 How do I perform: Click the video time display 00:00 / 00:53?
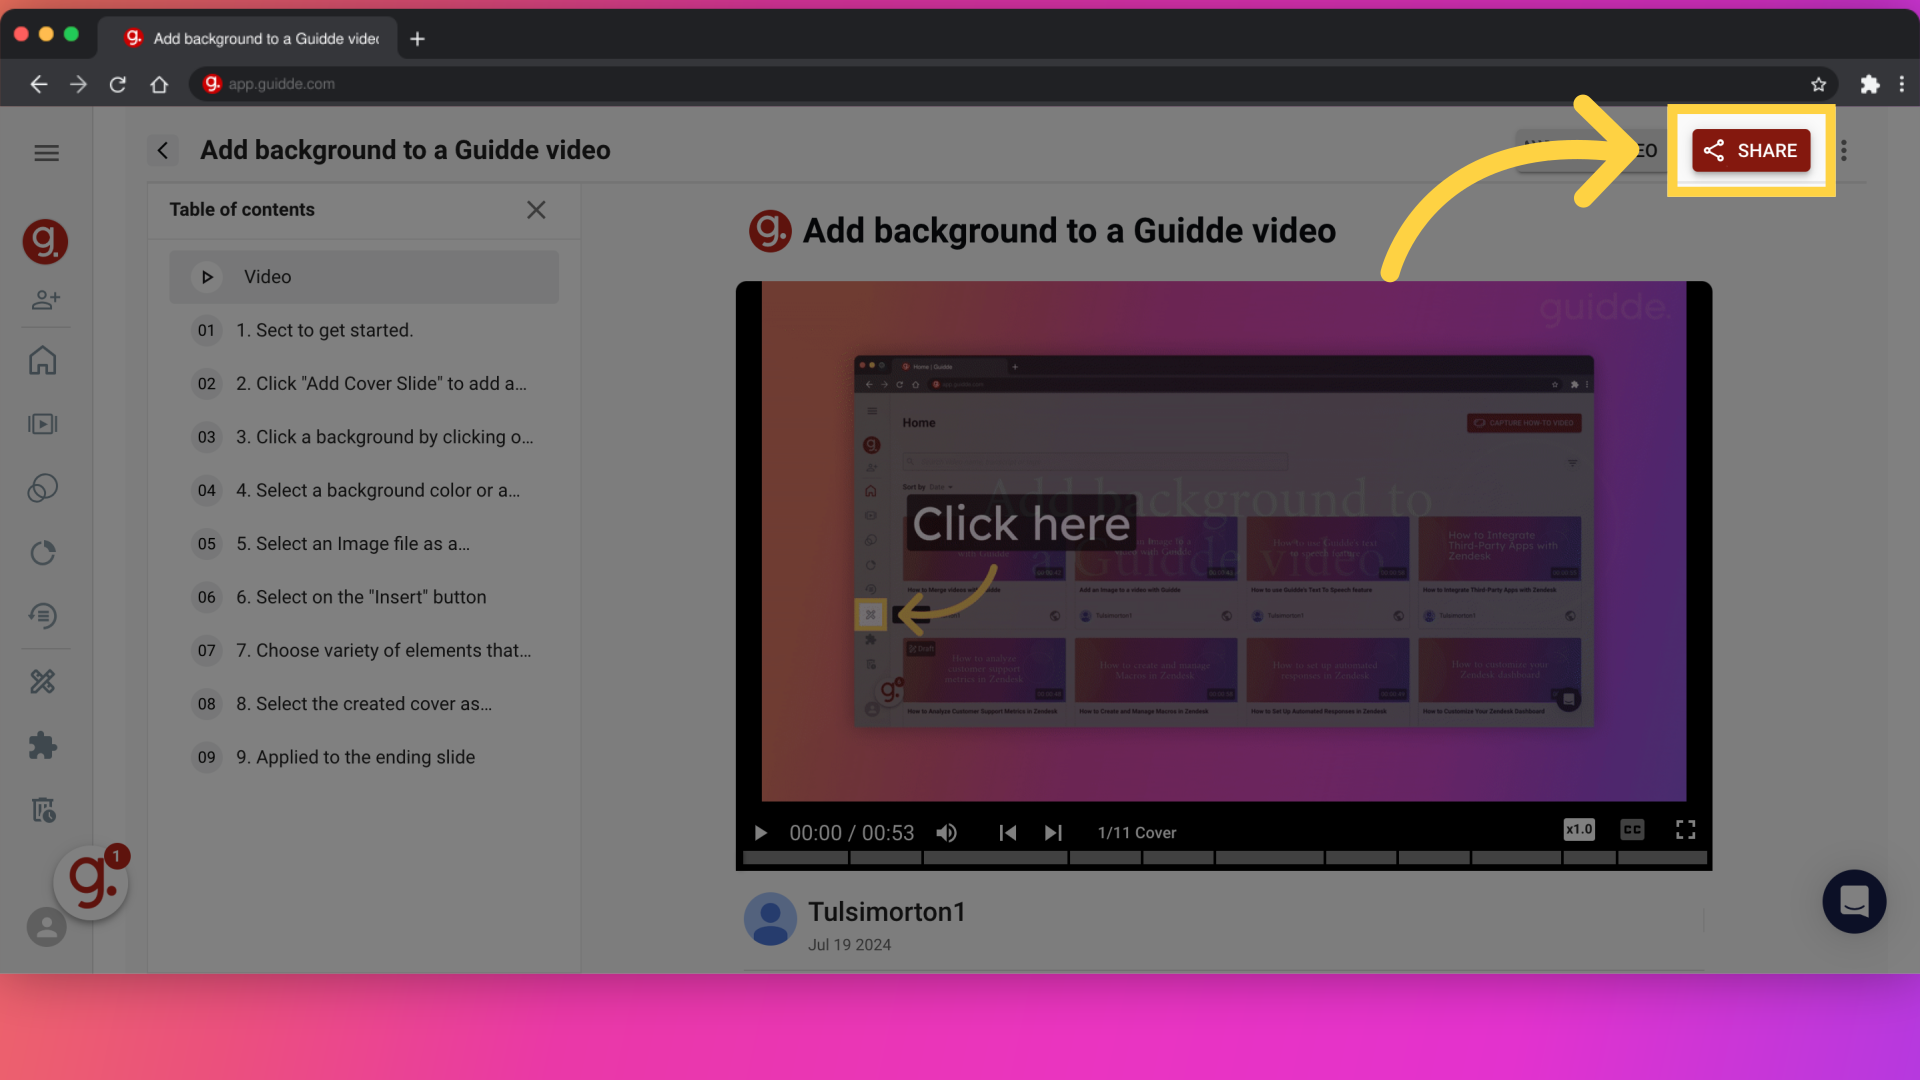tap(852, 833)
